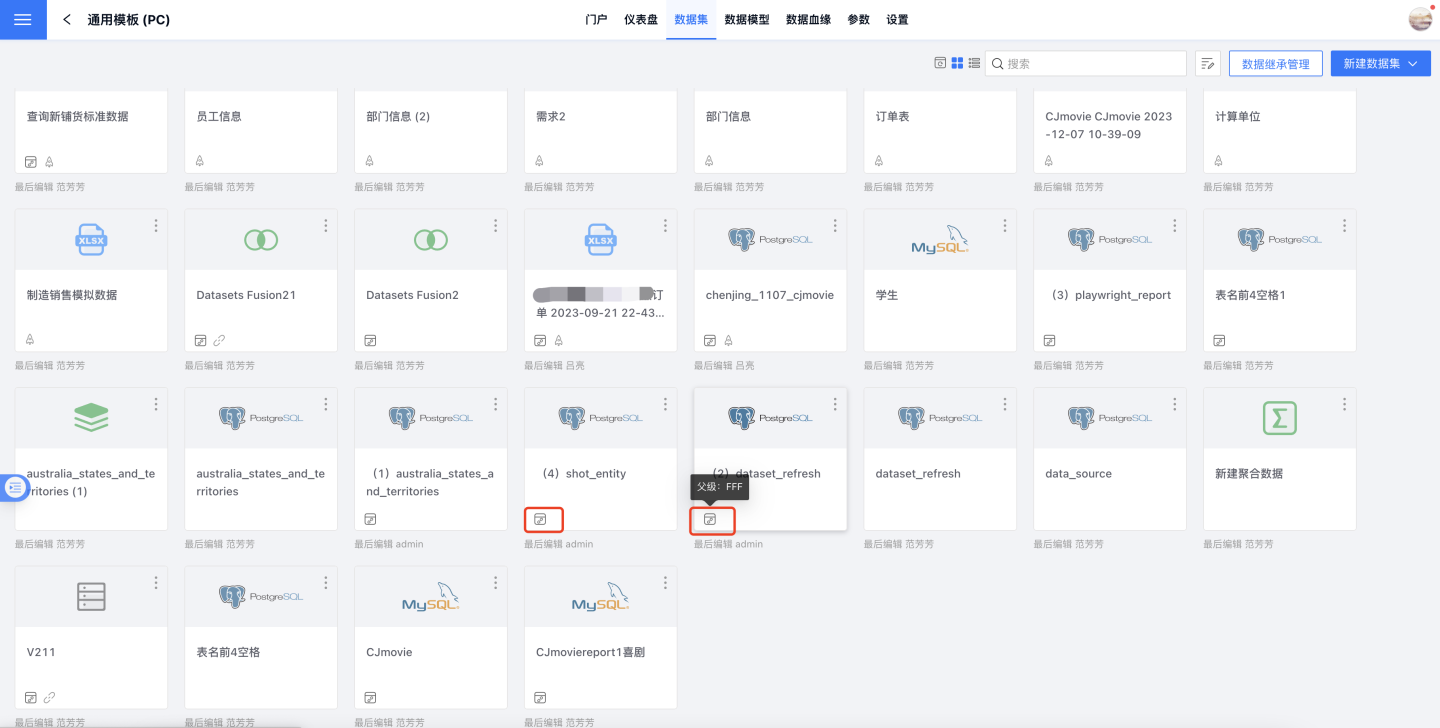Viewport: 1440px width, 728px height.
Task: Click the back arrow beside 通用模板 (PC)
Action: pyautogui.click(x=67, y=20)
